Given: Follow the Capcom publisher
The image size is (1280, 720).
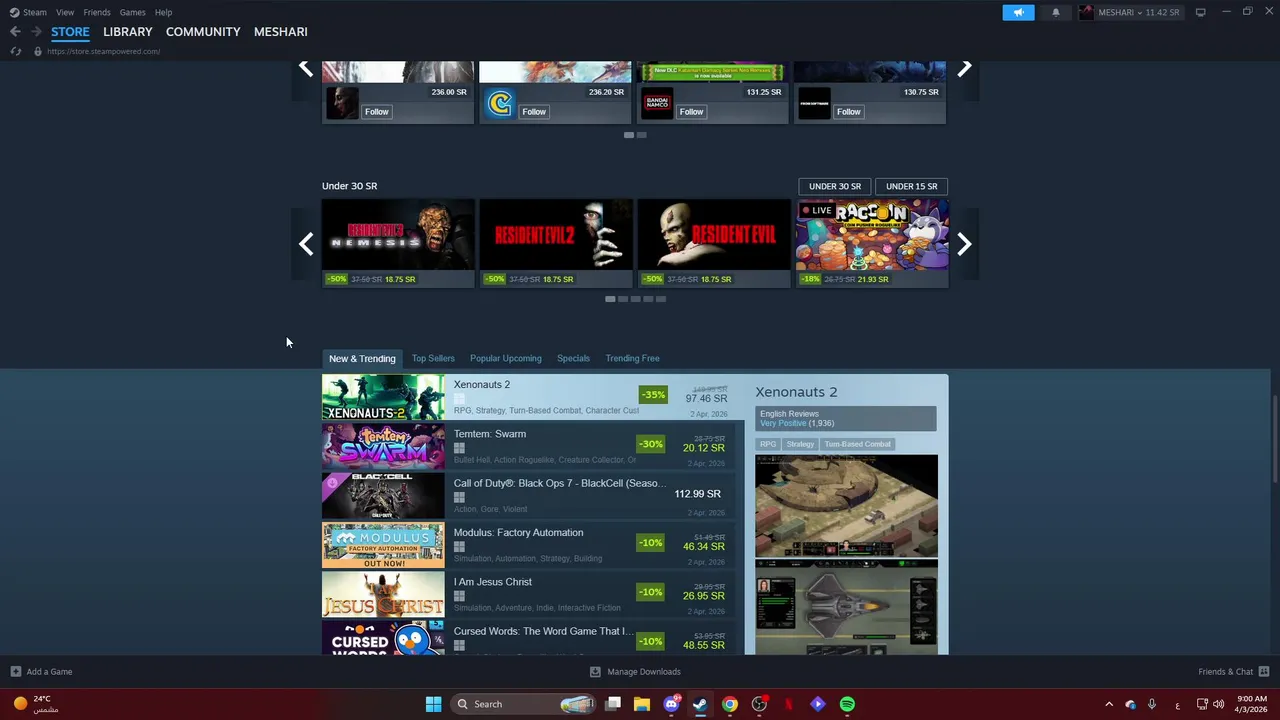Looking at the screenshot, I should coord(534,112).
